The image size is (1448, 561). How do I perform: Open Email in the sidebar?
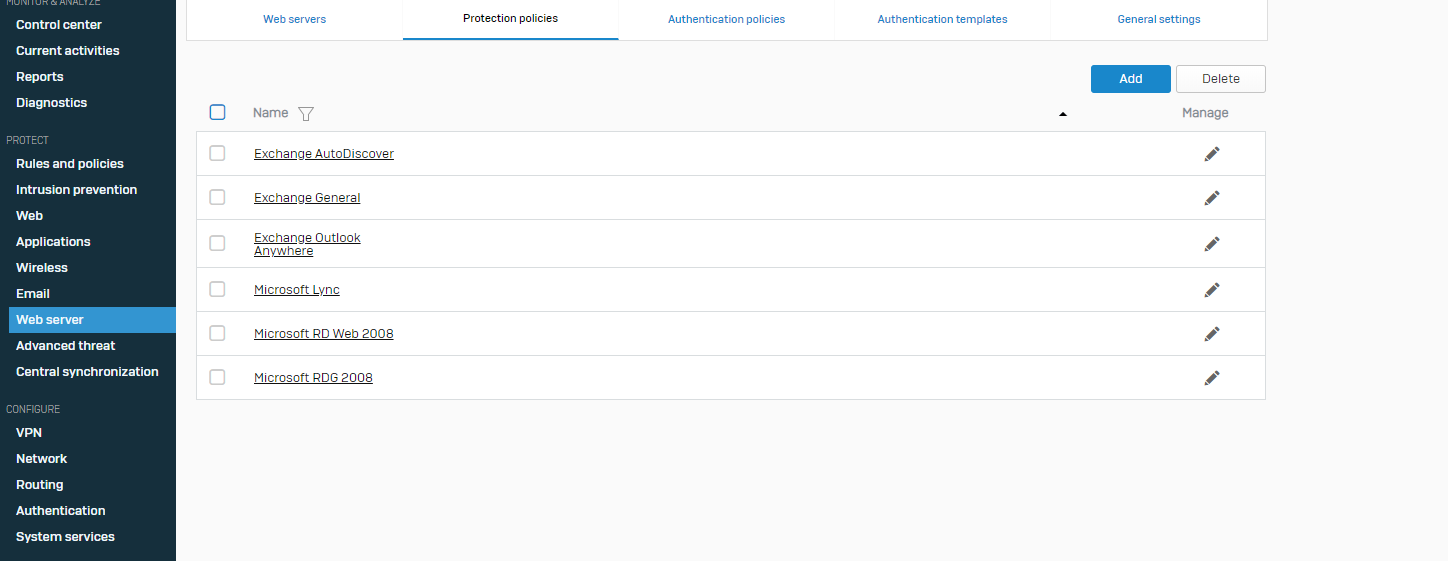click(x=33, y=293)
